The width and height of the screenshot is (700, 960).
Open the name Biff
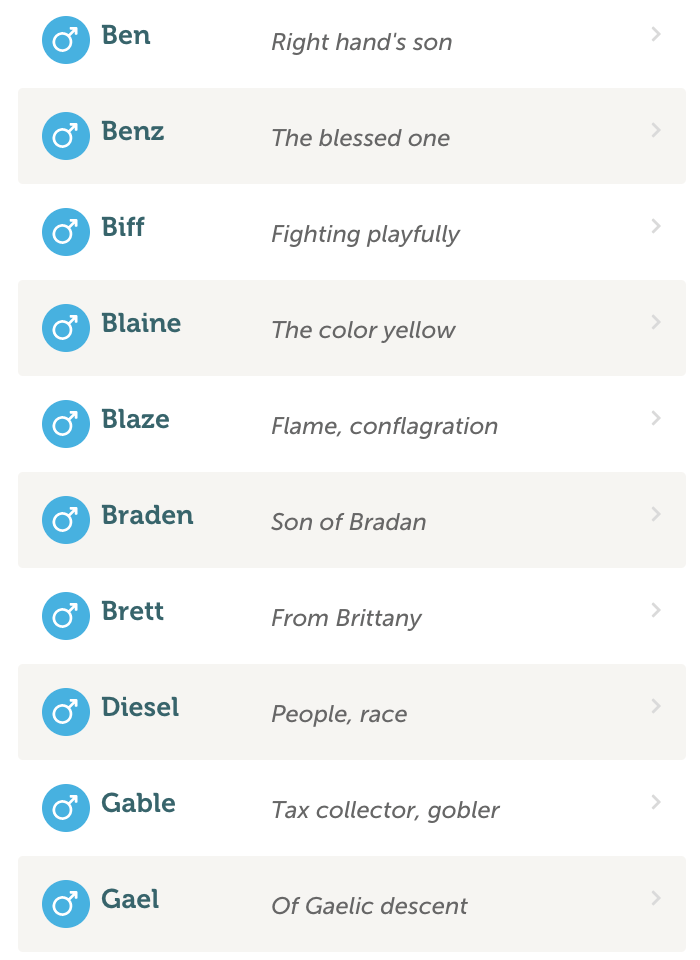pyautogui.click(x=123, y=227)
